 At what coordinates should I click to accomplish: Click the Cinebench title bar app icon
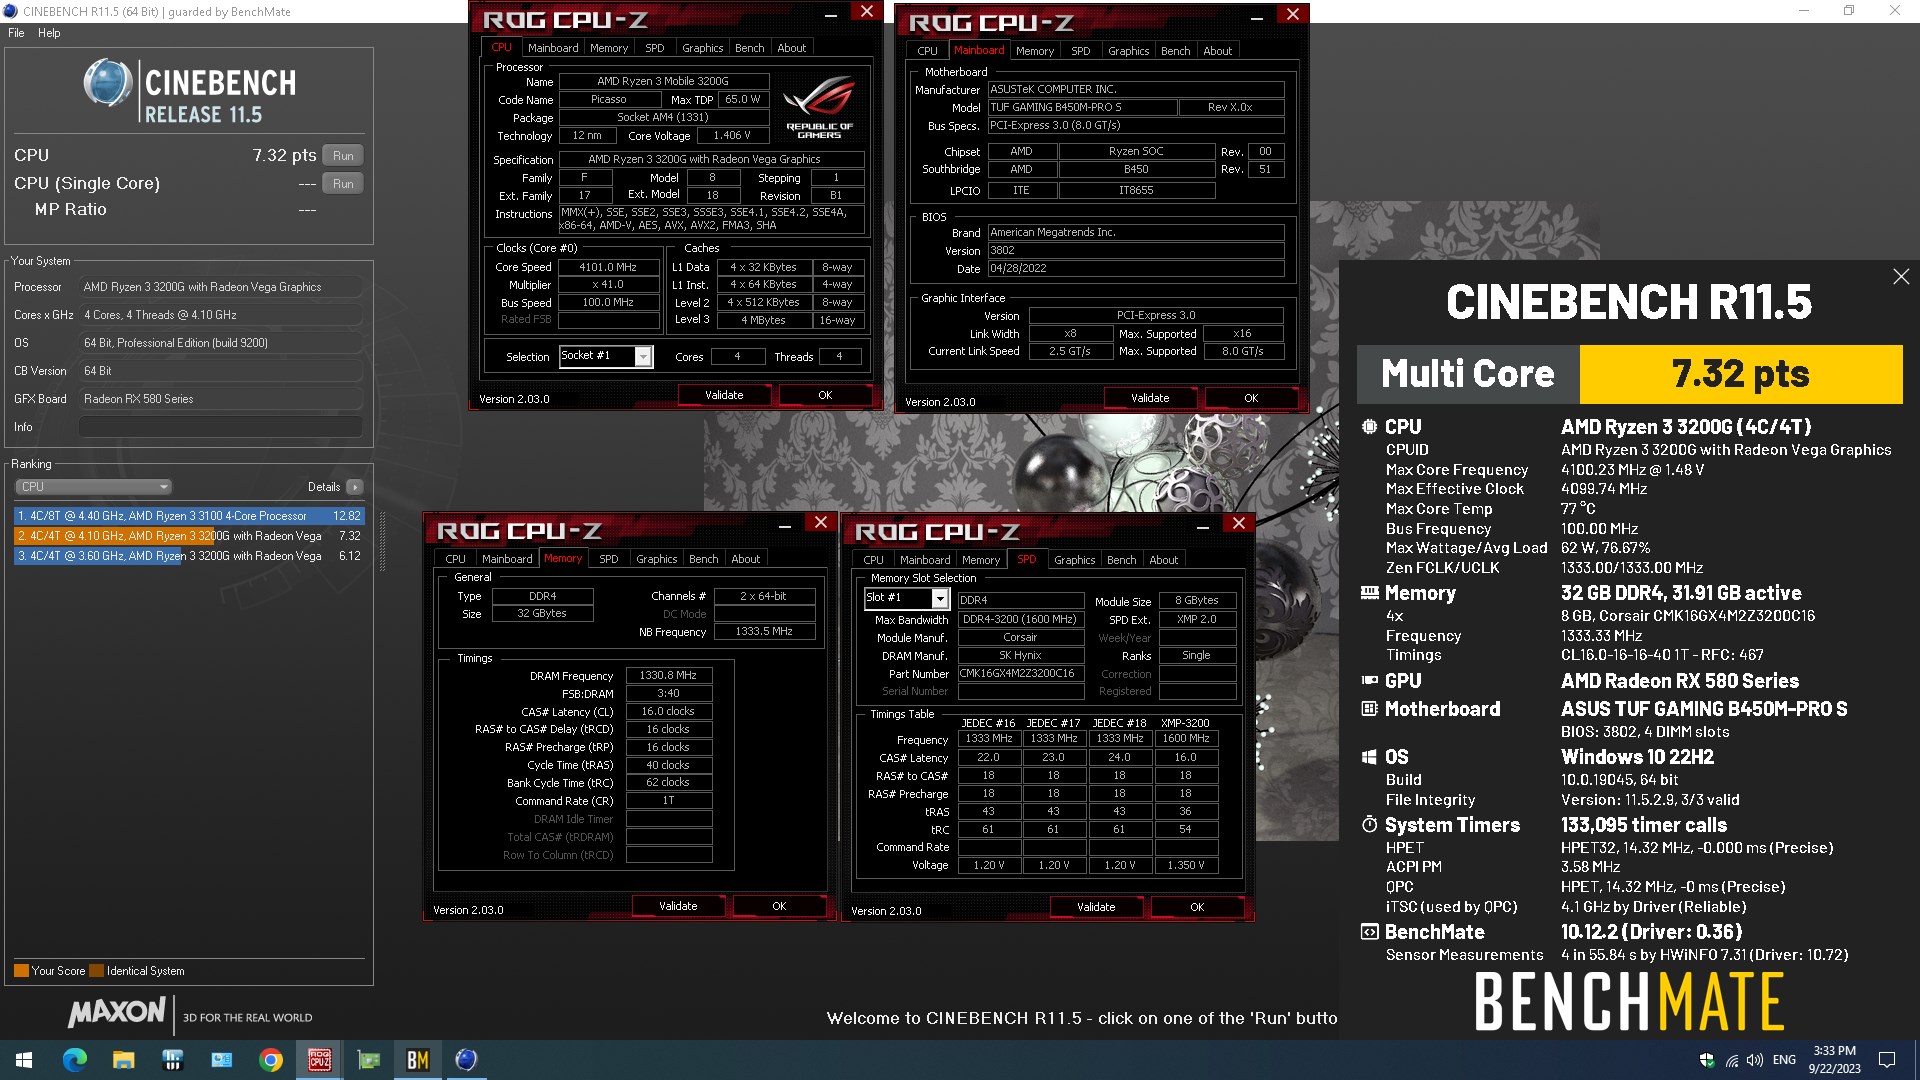(x=11, y=11)
